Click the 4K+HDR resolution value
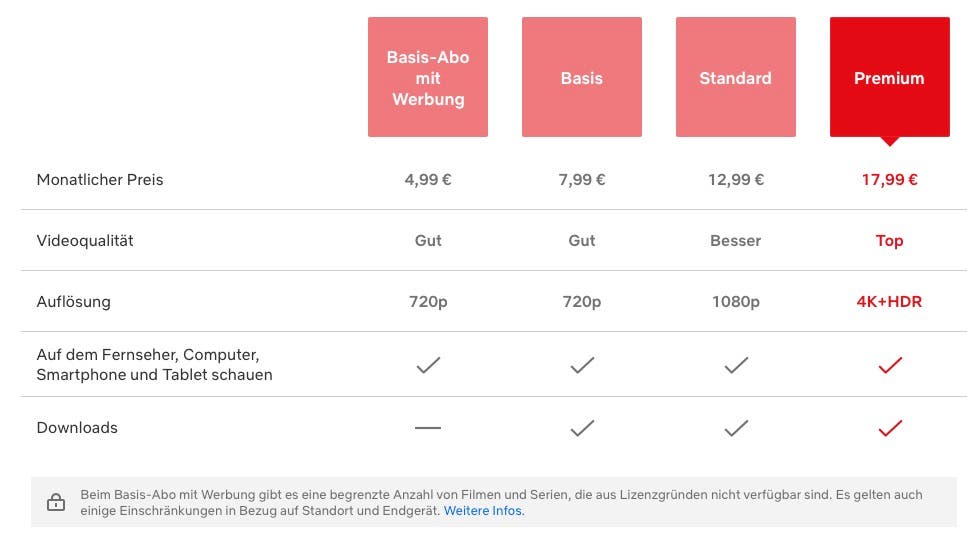The height and width of the screenshot is (535, 975). pyautogui.click(x=889, y=302)
